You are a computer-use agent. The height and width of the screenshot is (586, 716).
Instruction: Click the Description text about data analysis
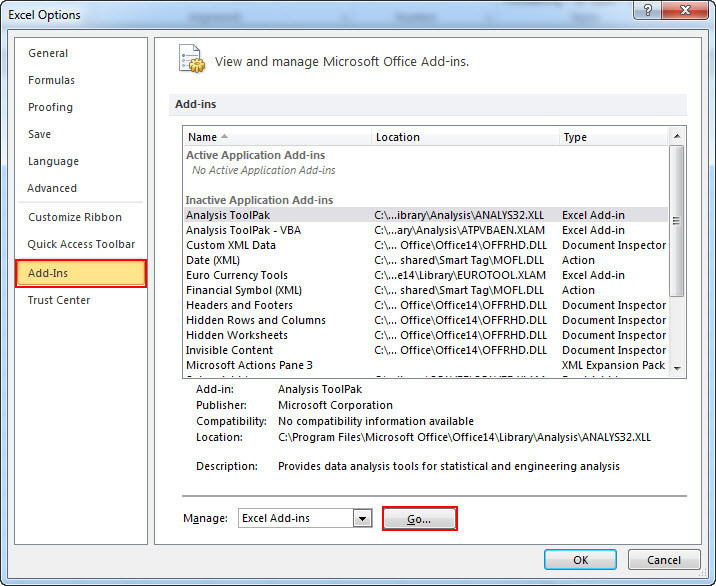449,466
